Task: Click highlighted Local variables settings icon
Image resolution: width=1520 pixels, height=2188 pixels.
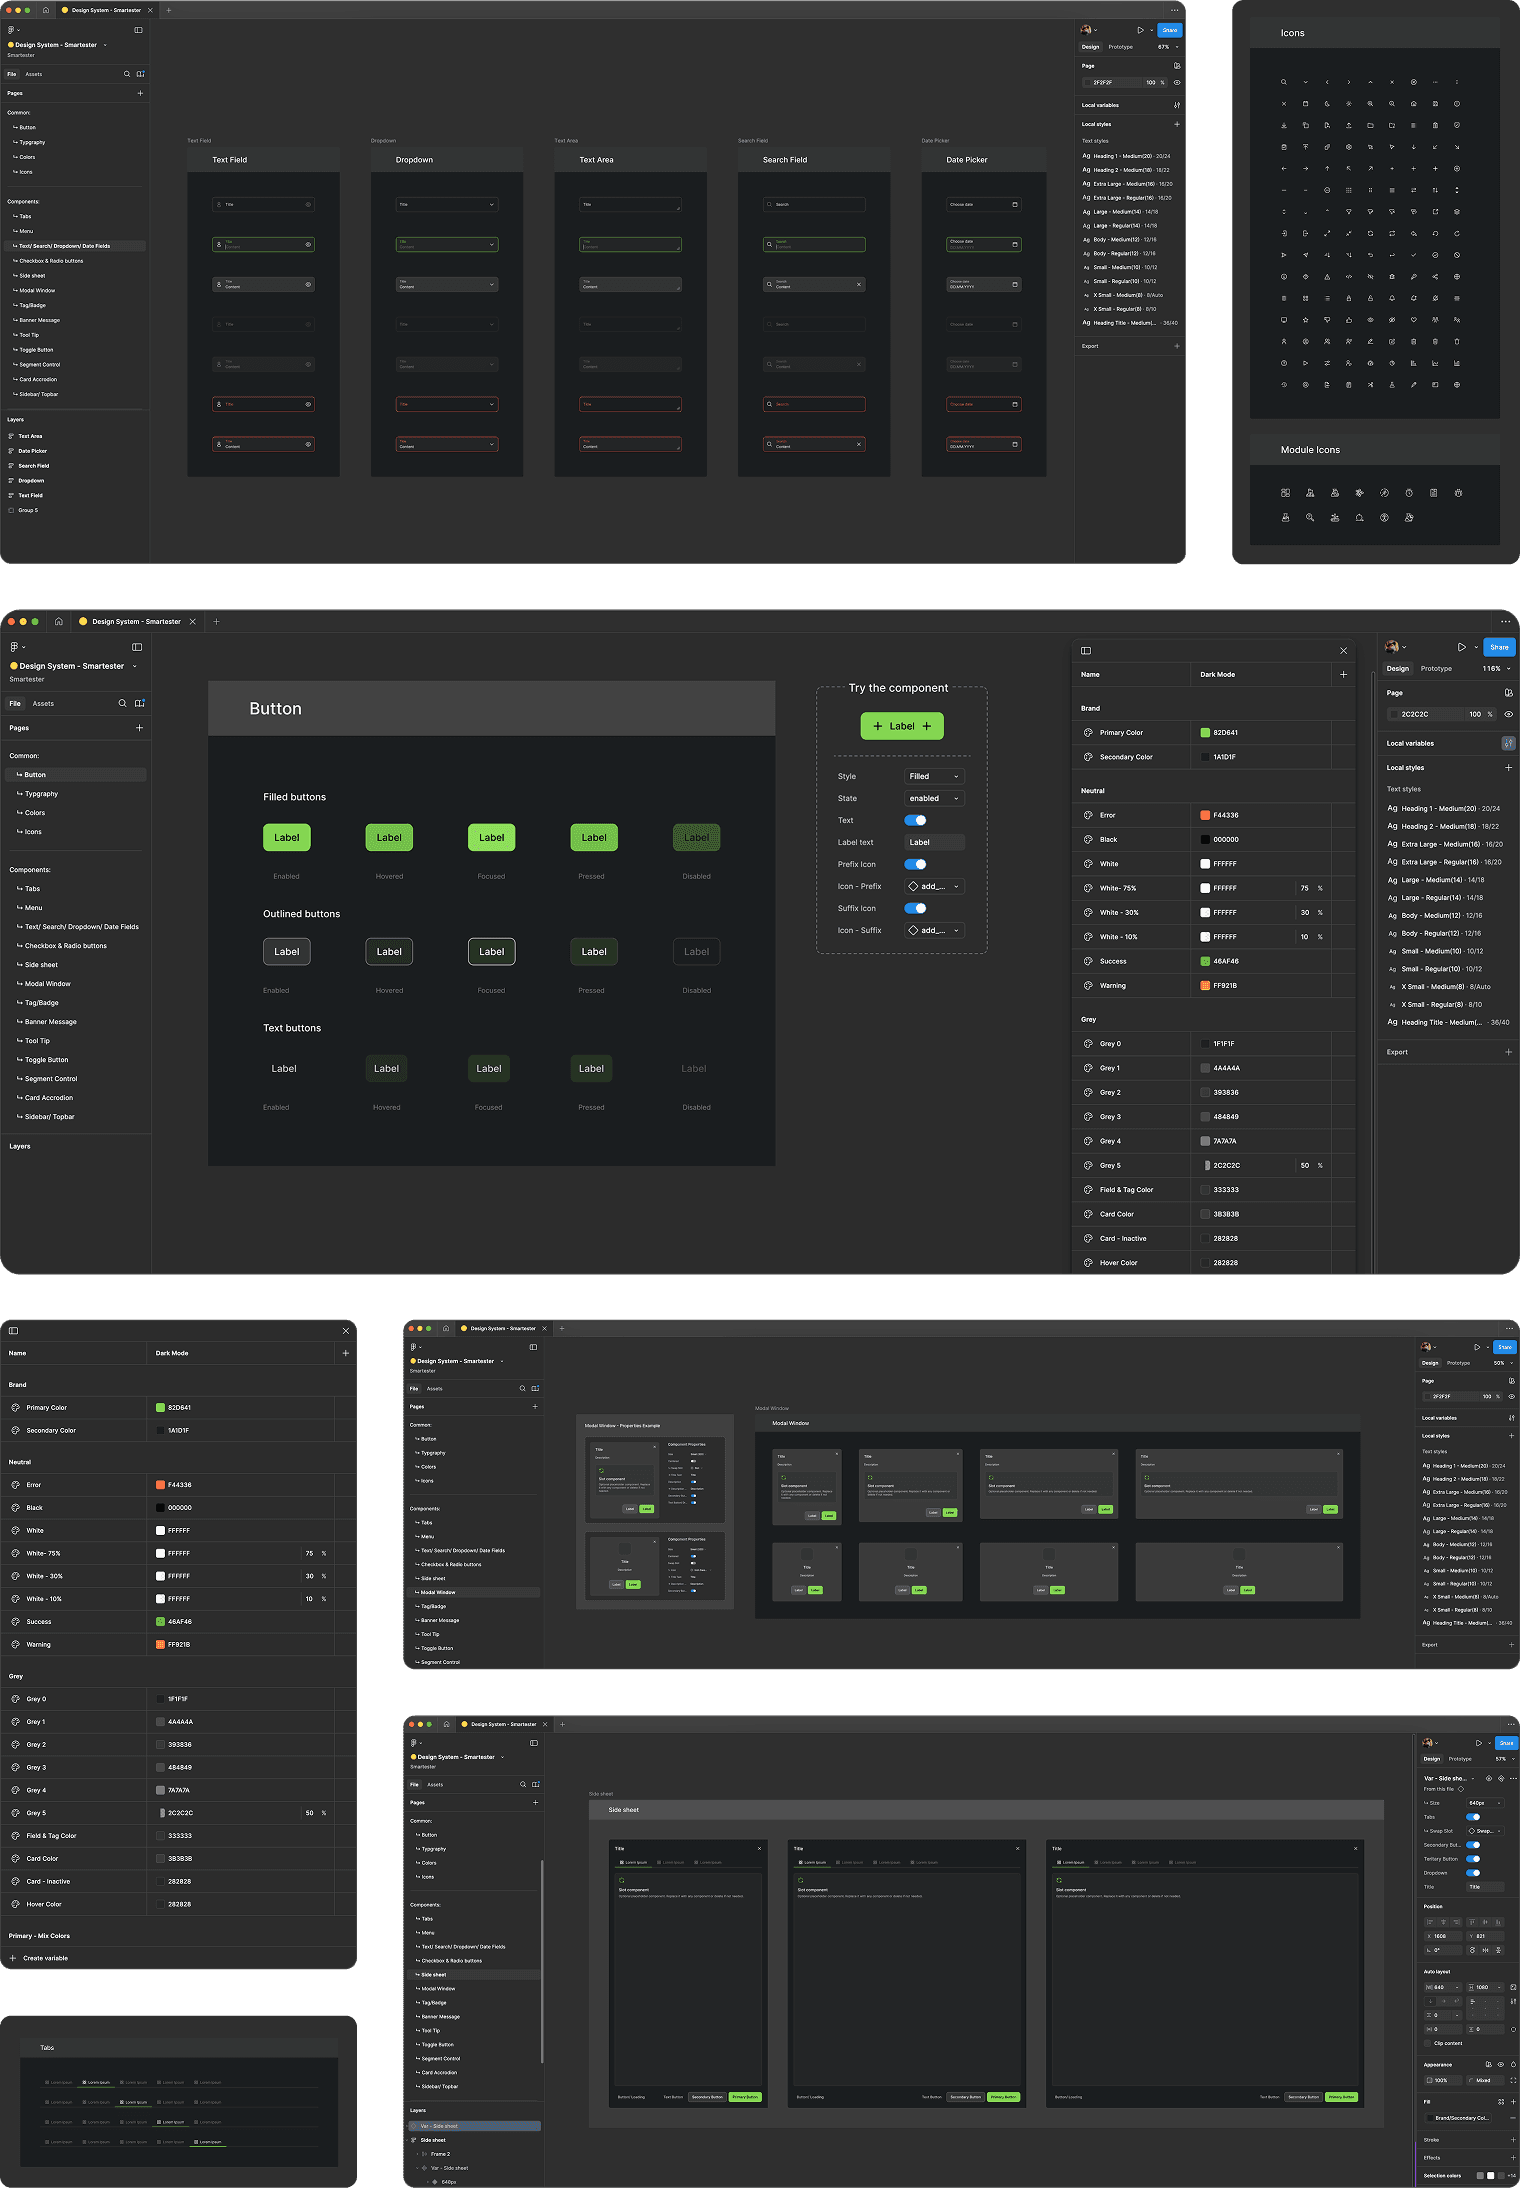Action: 1508,743
